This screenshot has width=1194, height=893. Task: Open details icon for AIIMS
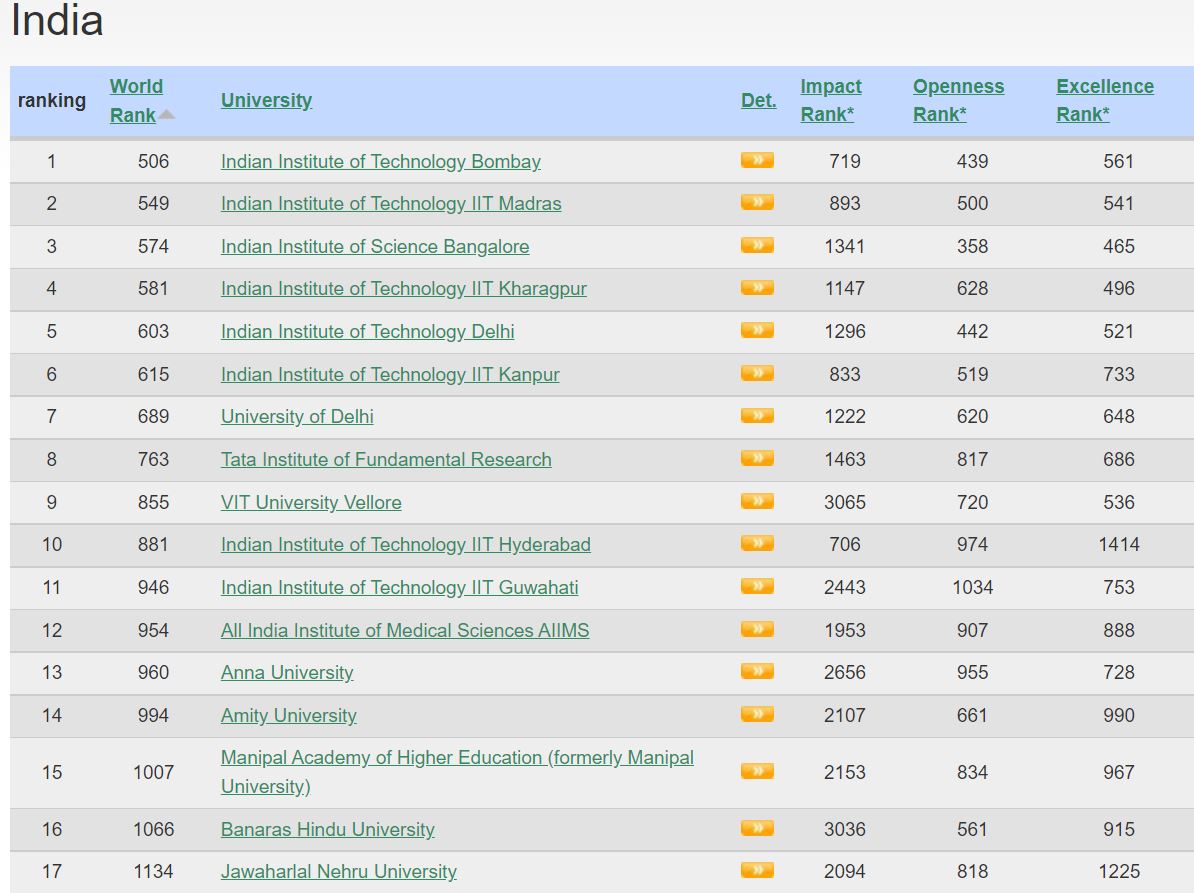point(757,629)
